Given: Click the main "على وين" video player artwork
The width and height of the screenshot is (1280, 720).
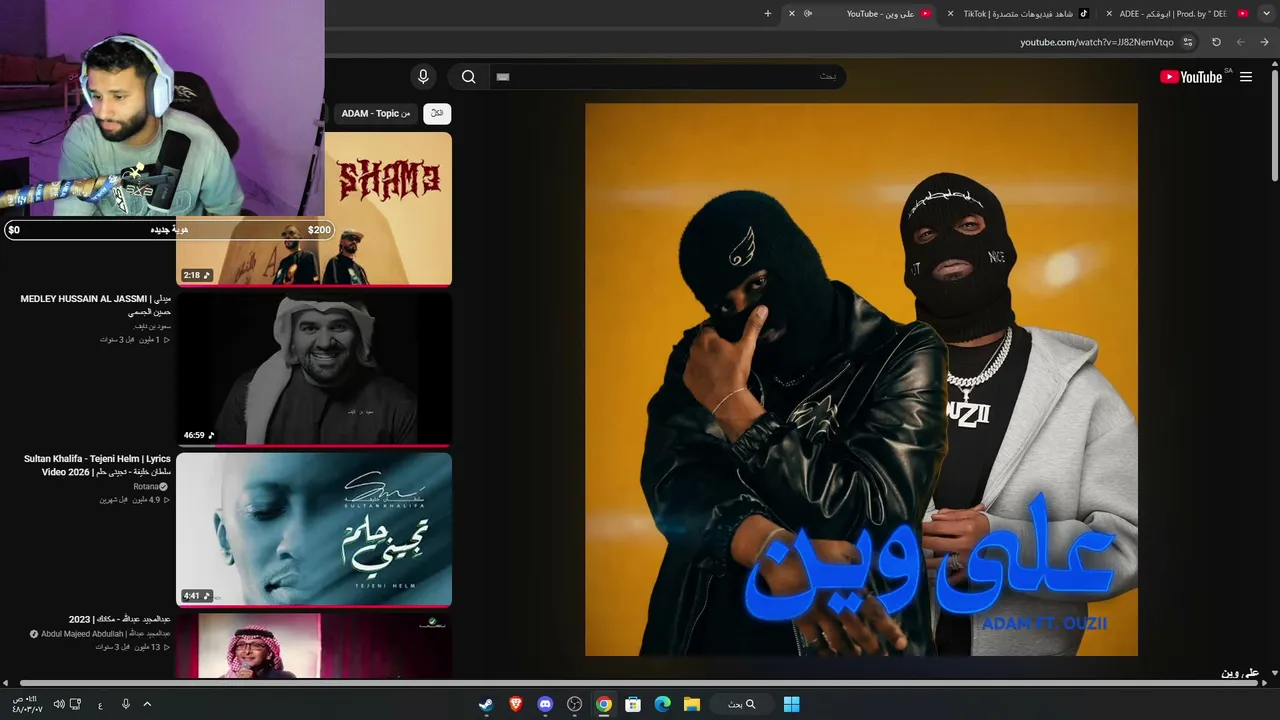Looking at the screenshot, I should coord(861,380).
